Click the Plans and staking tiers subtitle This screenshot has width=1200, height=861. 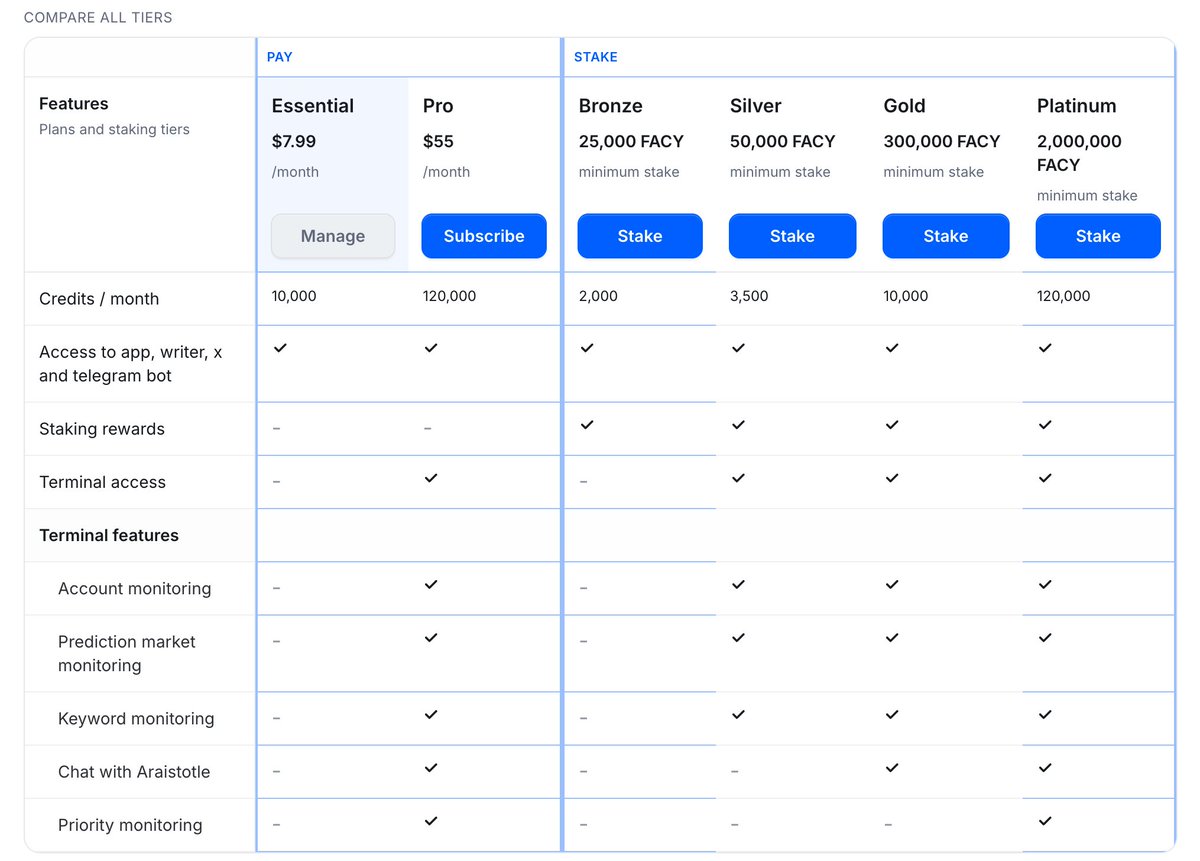pyautogui.click(x=114, y=129)
